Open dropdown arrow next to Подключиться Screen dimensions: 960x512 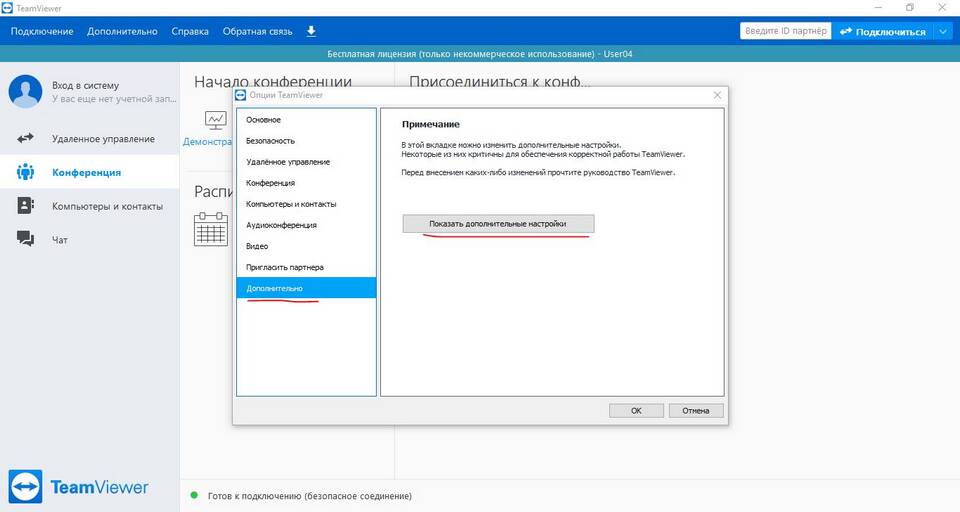(x=943, y=31)
